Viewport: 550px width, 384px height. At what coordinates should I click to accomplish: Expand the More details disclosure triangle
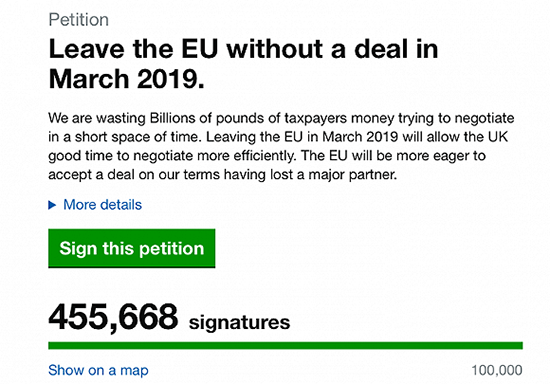pyautogui.click(x=52, y=205)
